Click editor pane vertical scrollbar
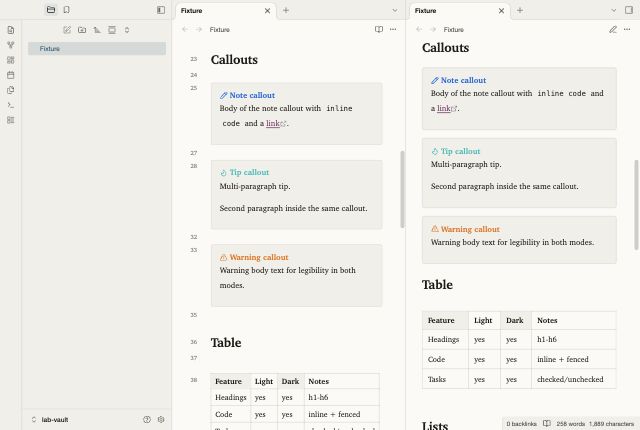 tap(402, 189)
